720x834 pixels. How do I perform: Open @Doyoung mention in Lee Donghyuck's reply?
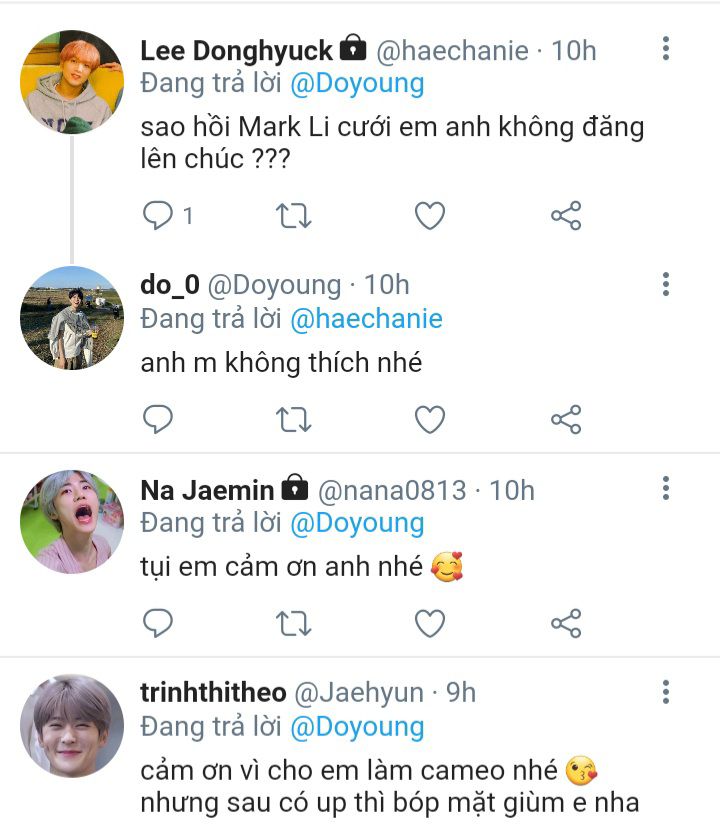(357, 83)
